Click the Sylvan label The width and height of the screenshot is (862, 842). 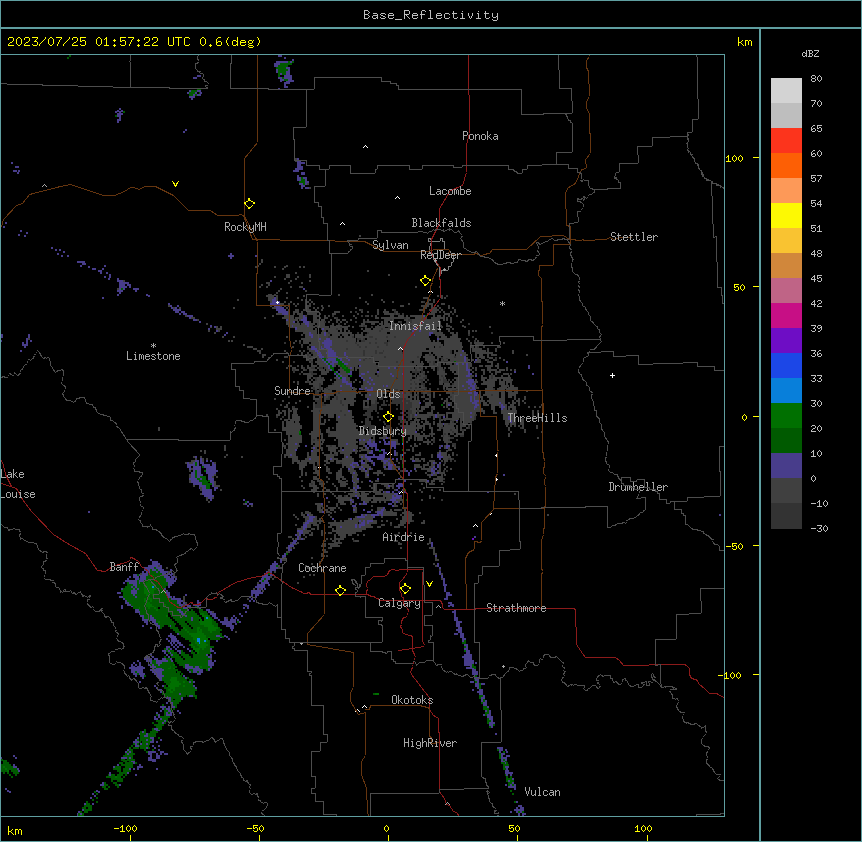tap(390, 245)
